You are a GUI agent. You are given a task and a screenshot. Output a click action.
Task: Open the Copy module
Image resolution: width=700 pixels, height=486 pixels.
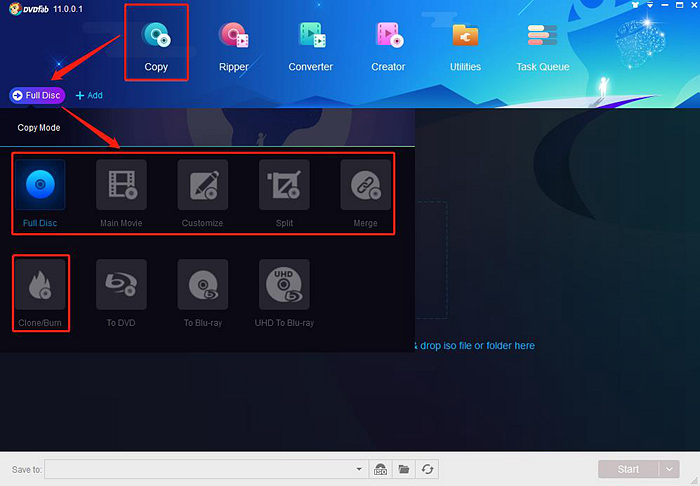click(156, 46)
